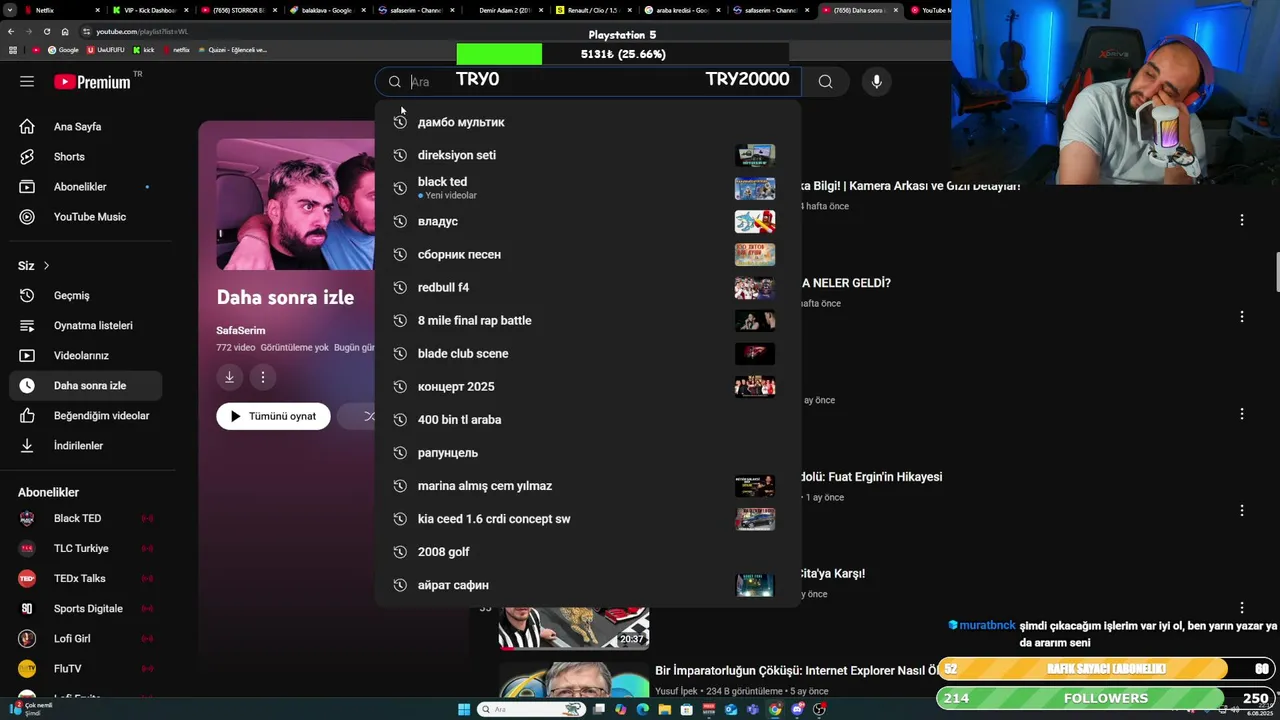The height and width of the screenshot is (720, 1280).
Task: Open Lofi Girl subscription channel
Action: (x=86, y=639)
